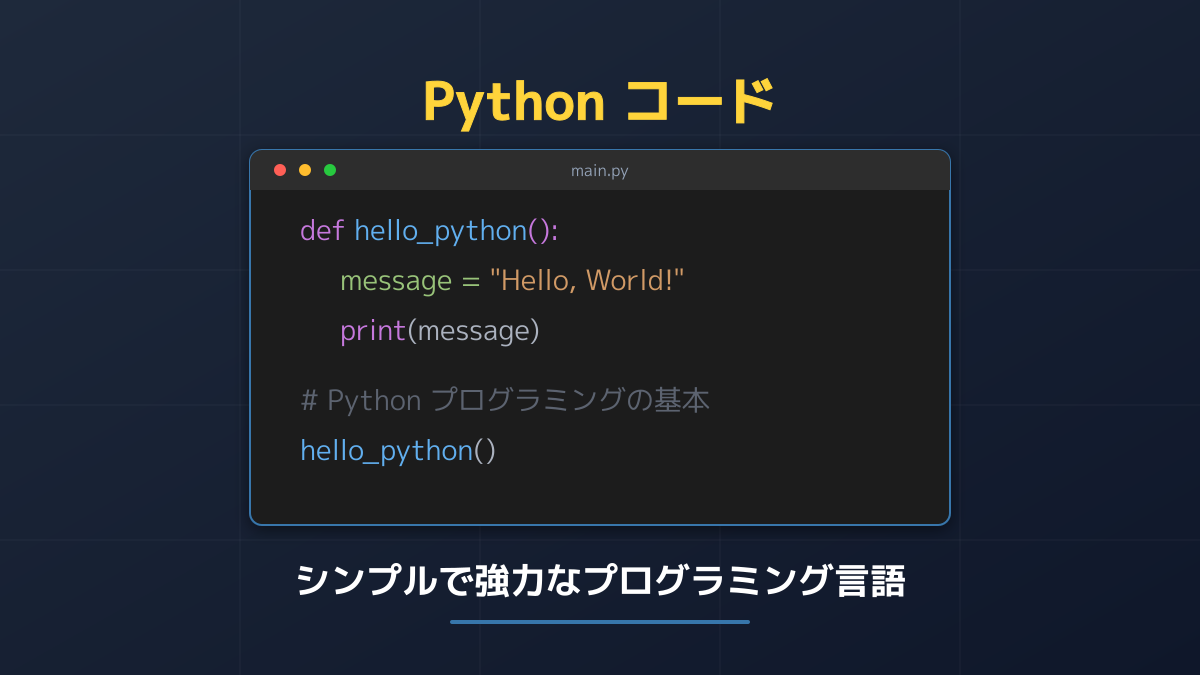
Task: Click the red close dot
Action: point(280,170)
